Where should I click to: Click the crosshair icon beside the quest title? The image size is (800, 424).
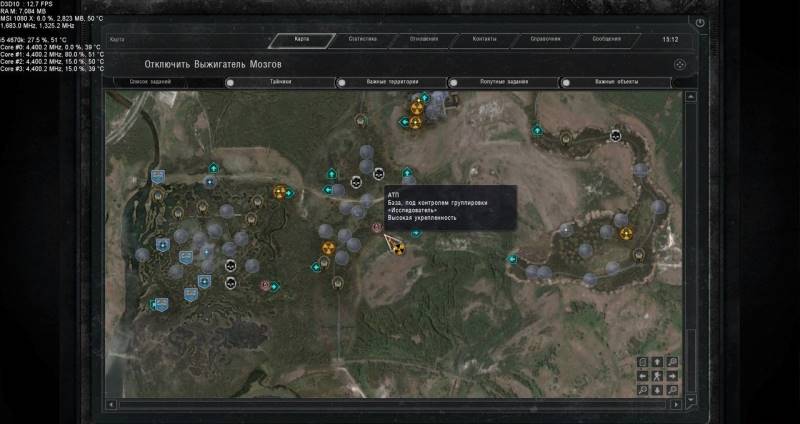coord(678,63)
